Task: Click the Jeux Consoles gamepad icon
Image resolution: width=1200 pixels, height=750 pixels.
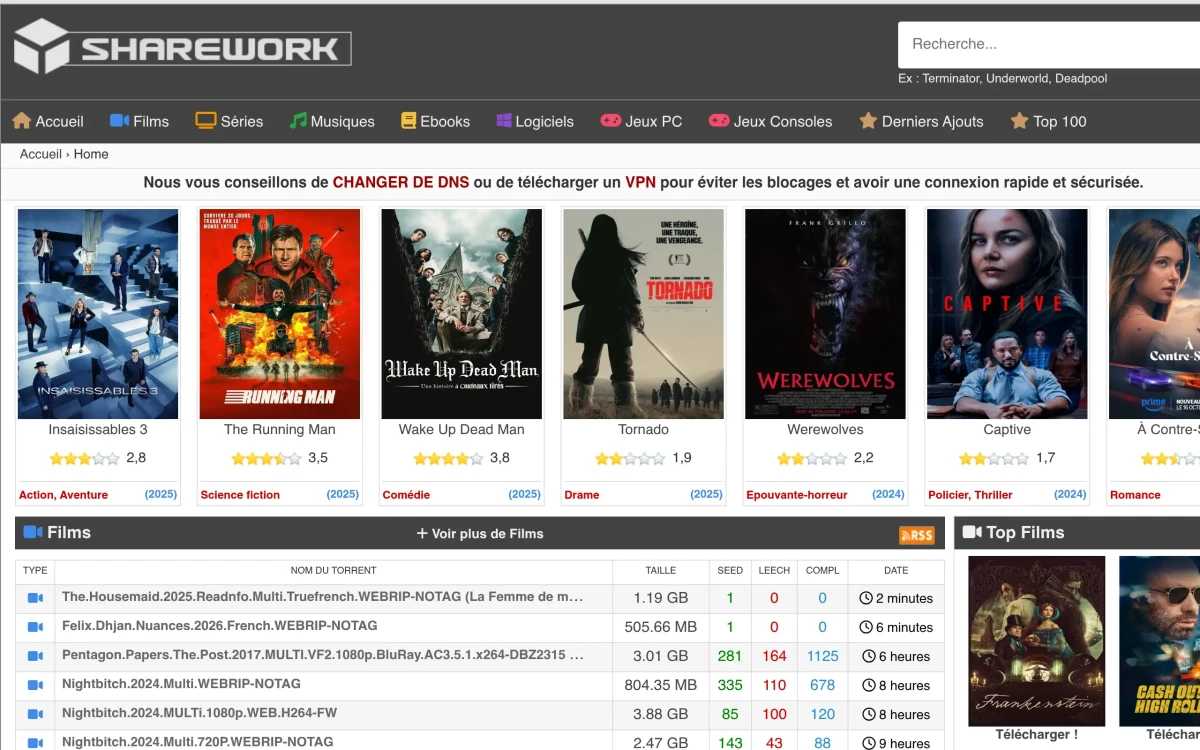Action: click(719, 121)
